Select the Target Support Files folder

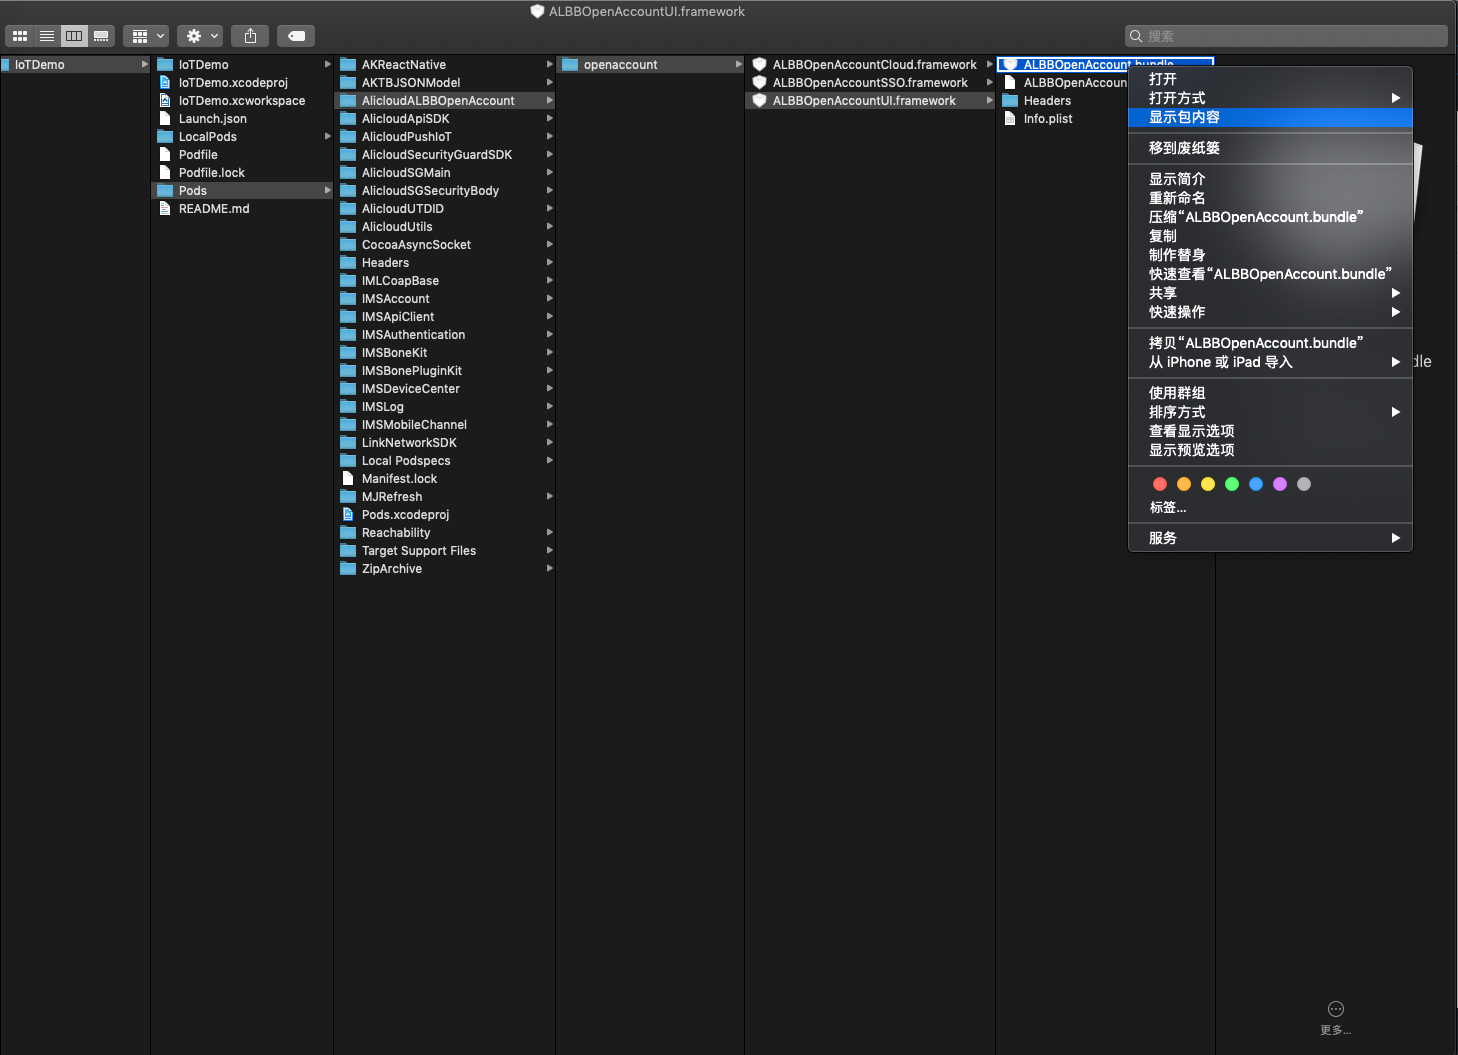444,551
